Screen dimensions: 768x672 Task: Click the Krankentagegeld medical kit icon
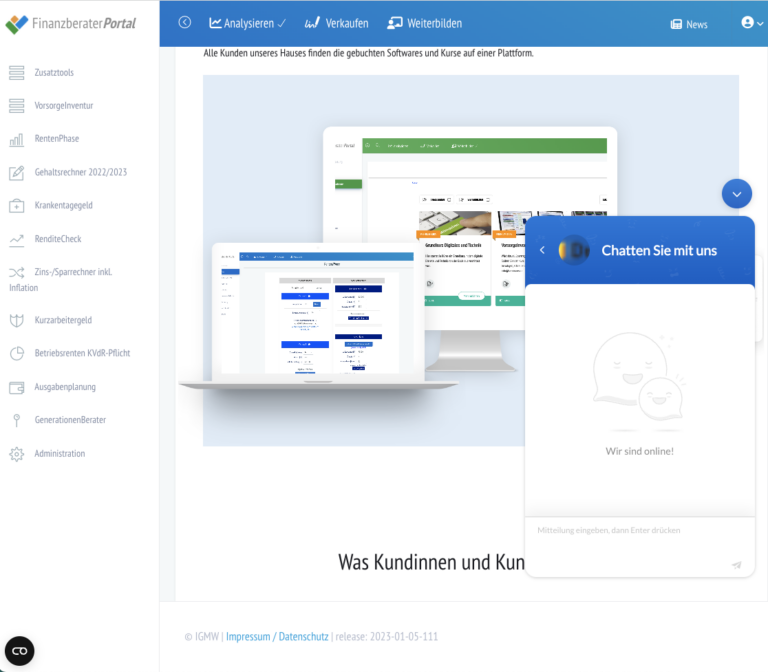coord(16,206)
